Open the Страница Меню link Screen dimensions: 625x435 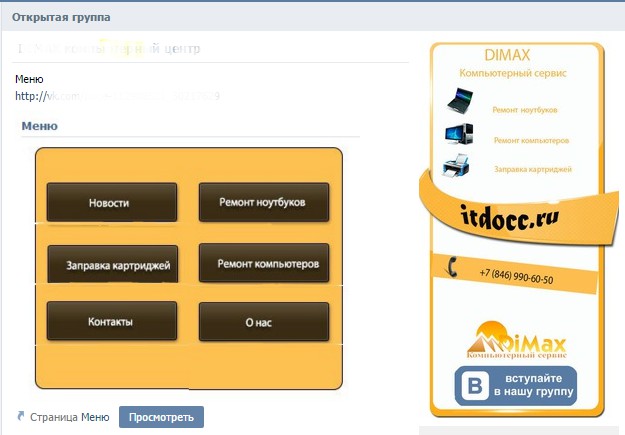tap(69, 417)
